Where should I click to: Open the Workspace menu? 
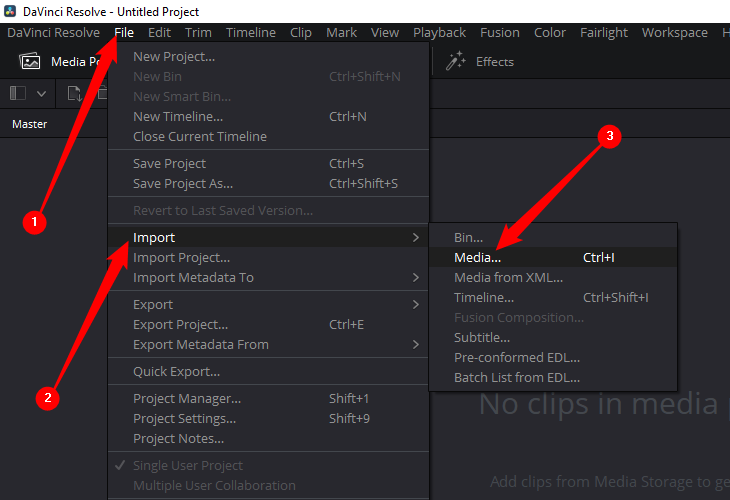point(675,33)
